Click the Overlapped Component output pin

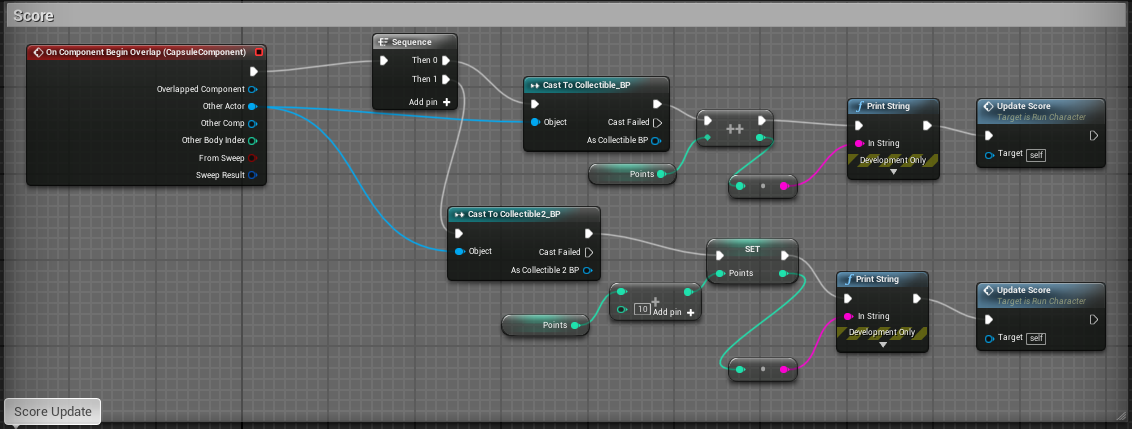point(252,89)
